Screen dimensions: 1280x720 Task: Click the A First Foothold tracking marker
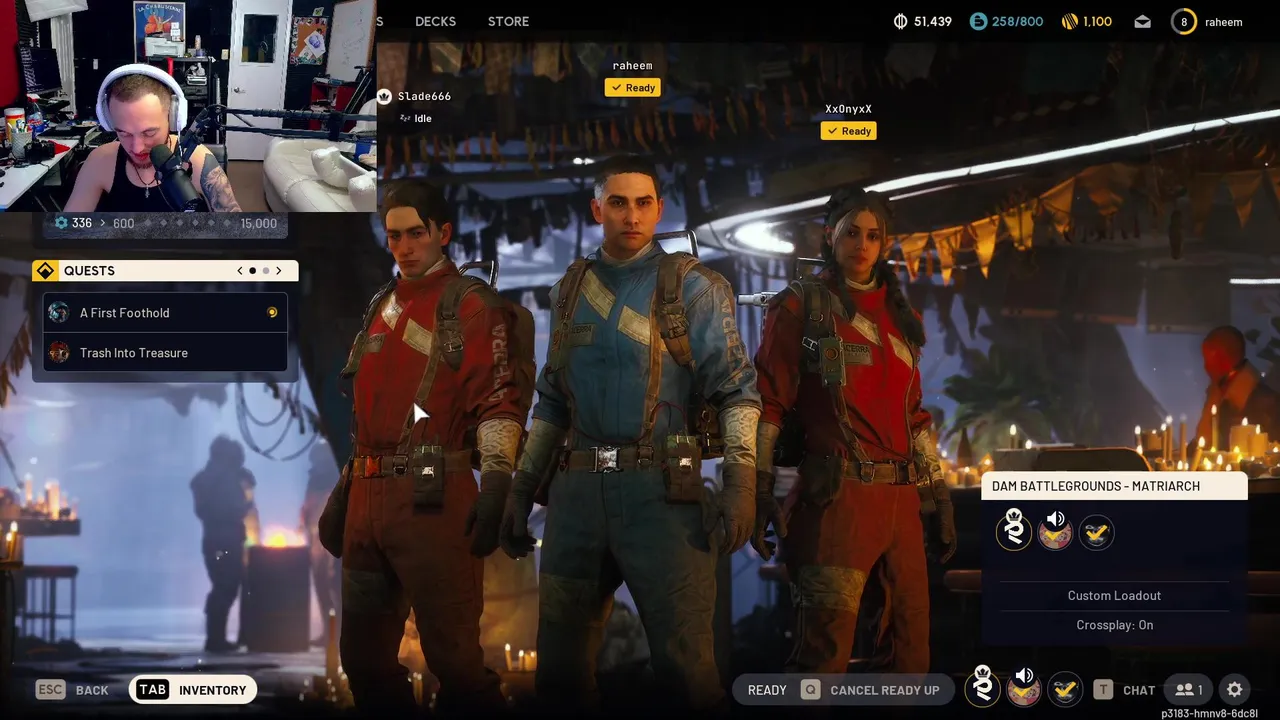point(272,313)
